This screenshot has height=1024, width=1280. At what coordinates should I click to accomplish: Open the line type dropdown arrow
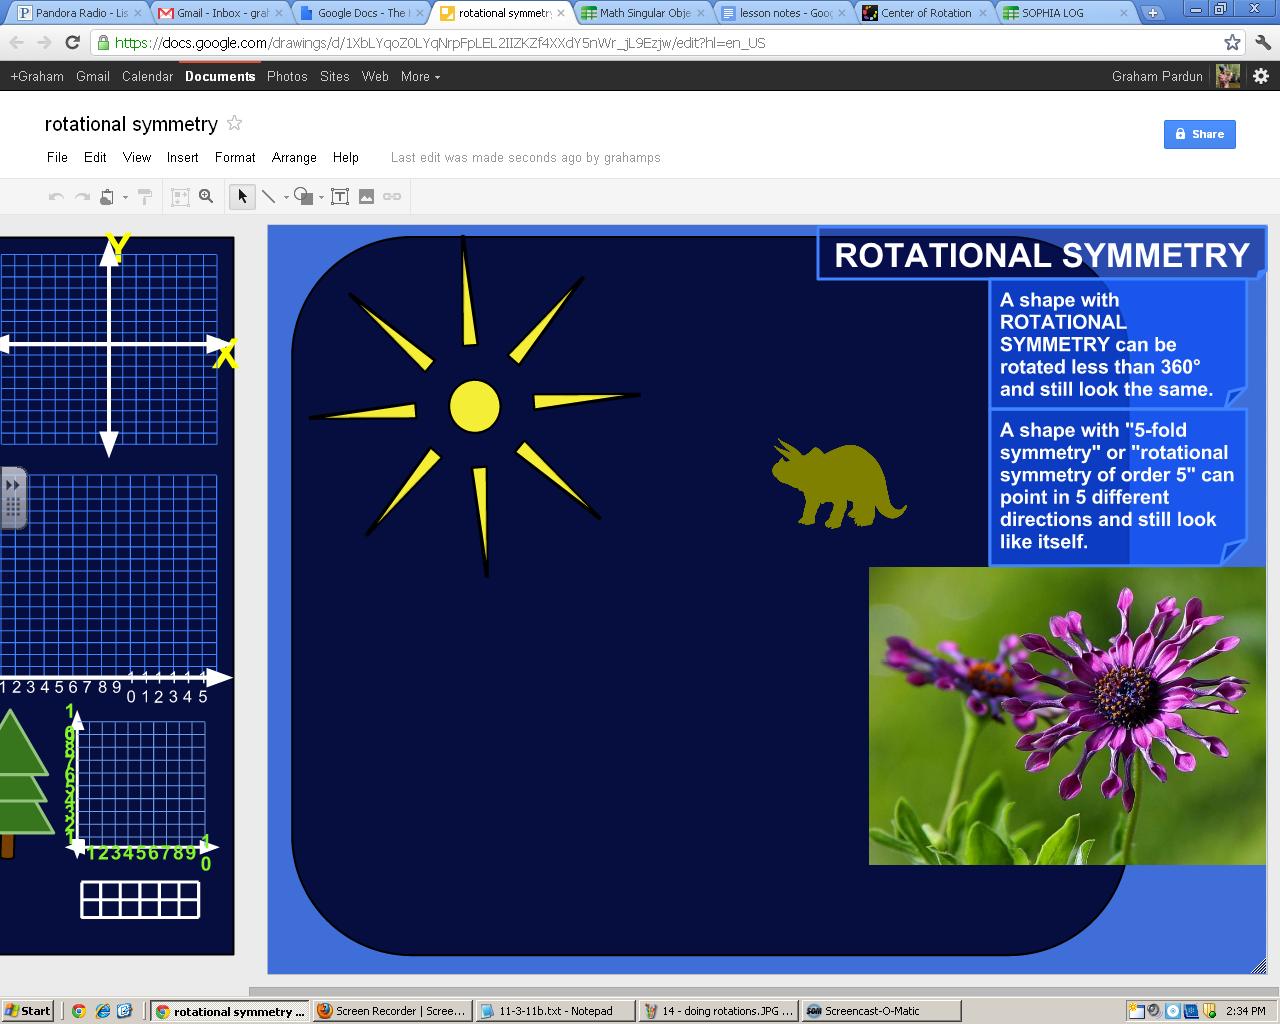click(x=286, y=198)
